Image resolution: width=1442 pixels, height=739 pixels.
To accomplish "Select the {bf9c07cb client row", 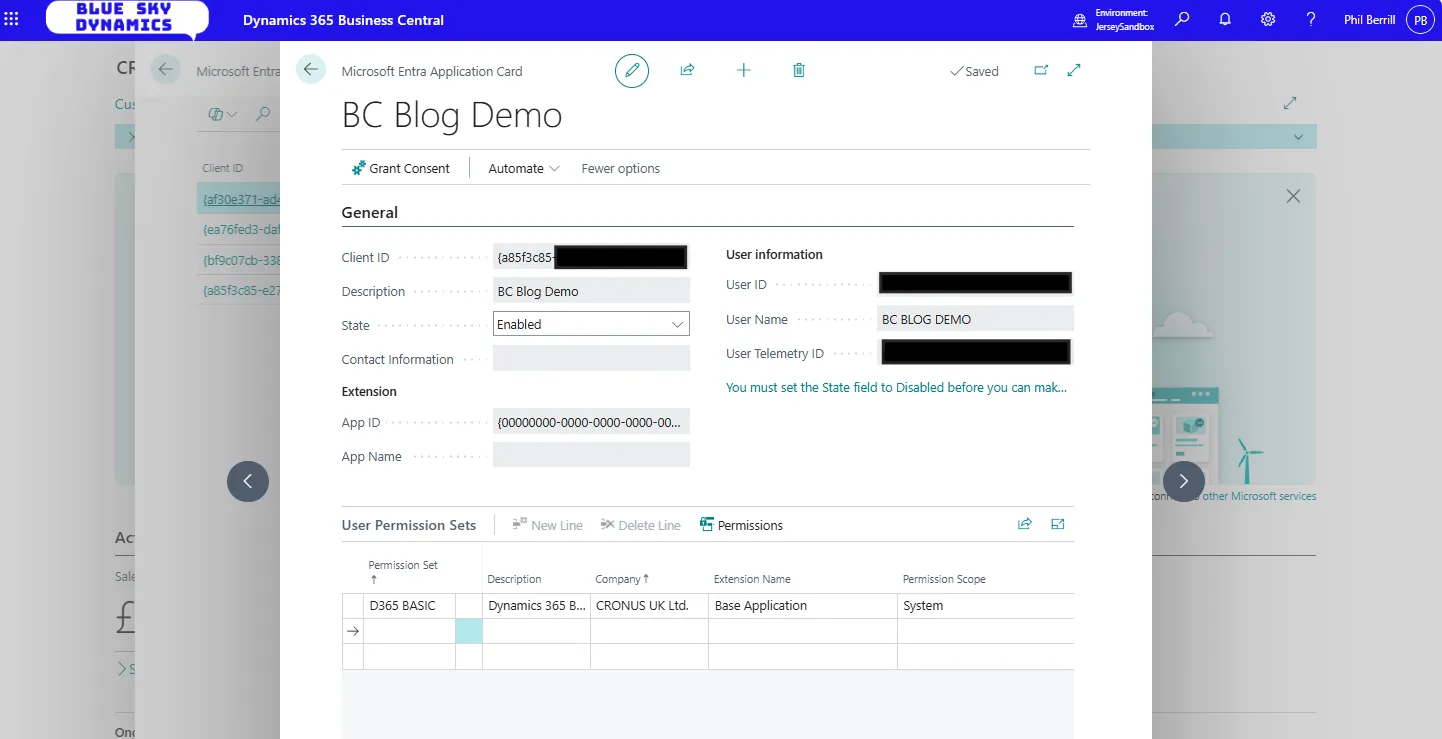I will [x=239, y=260].
